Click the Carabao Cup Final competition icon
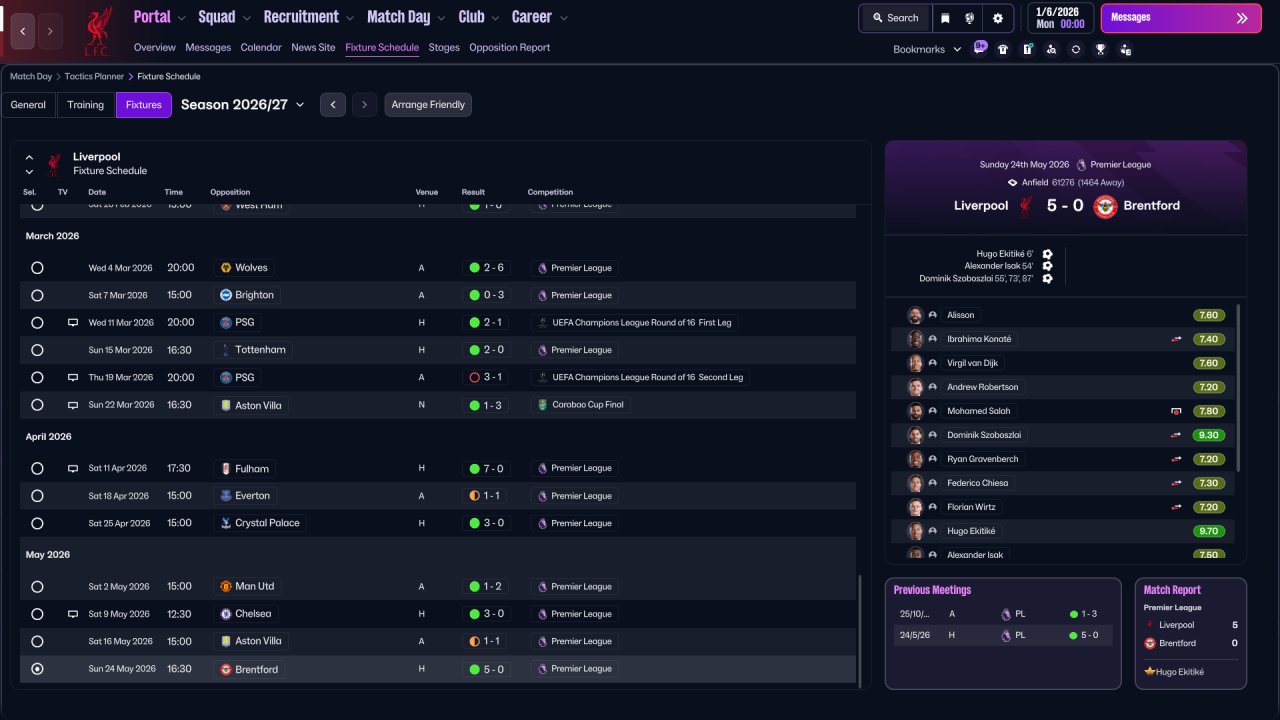1280x720 pixels. 542,405
